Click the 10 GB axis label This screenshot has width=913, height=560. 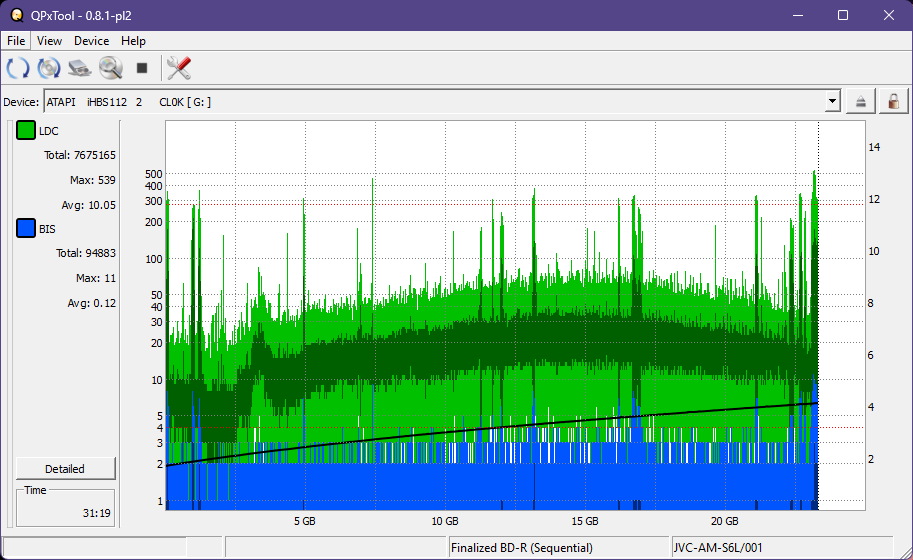(445, 521)
